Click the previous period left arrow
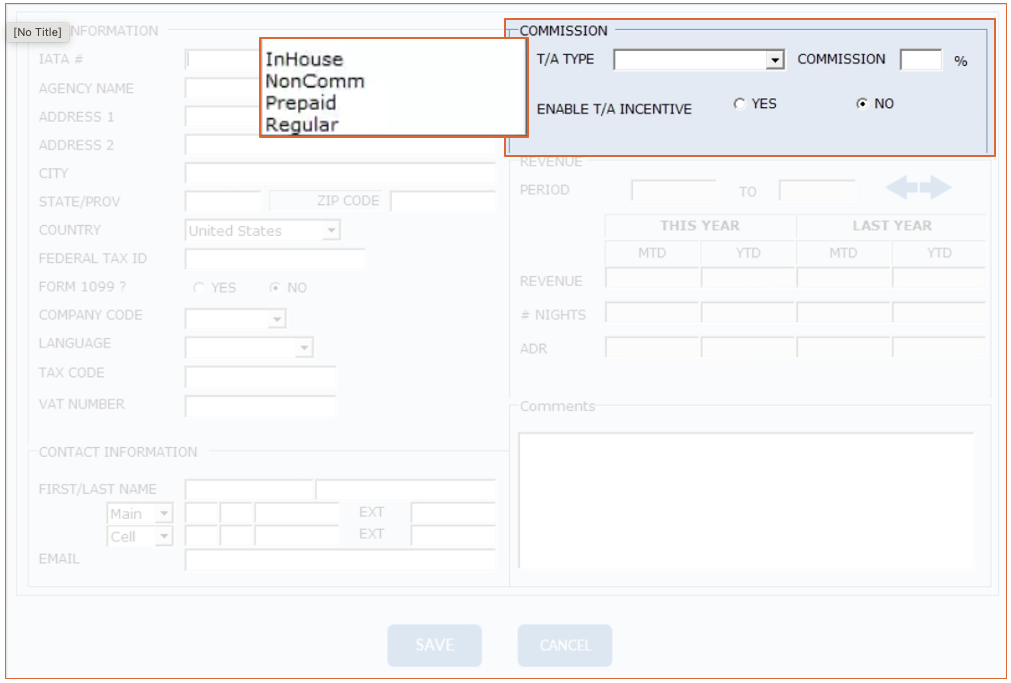Viewport: 1011px width, 683px height. point(901,188)
